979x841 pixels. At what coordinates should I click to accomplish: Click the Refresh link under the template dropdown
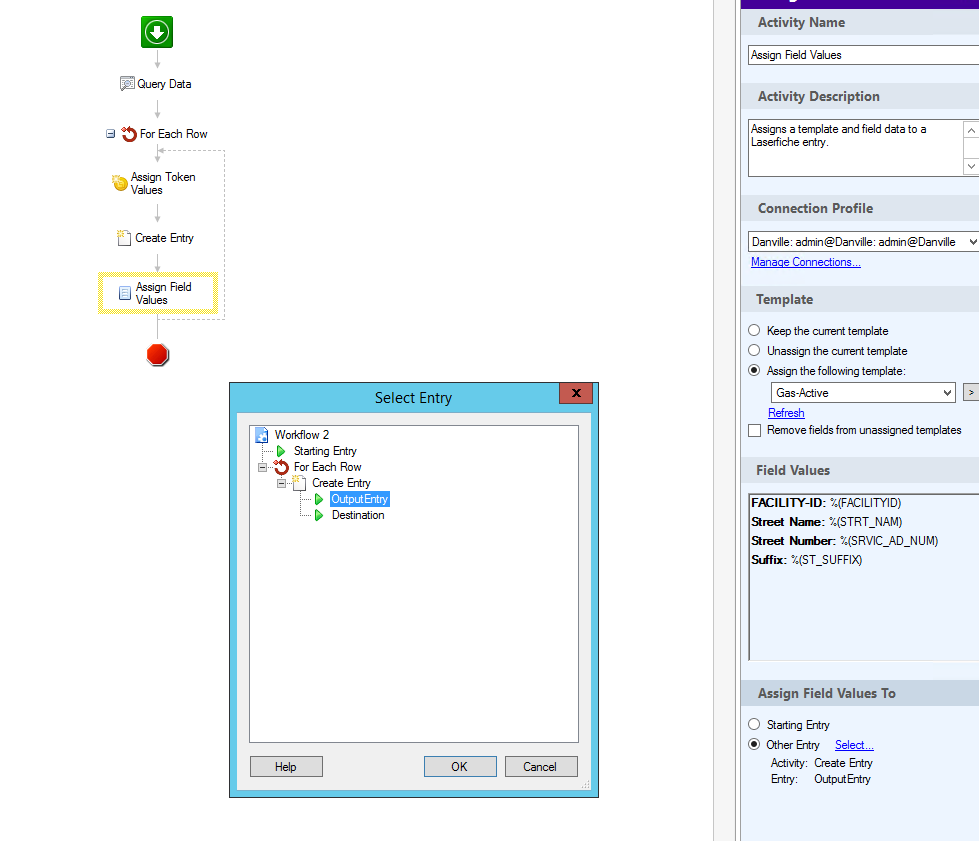(x=786, y=413)
